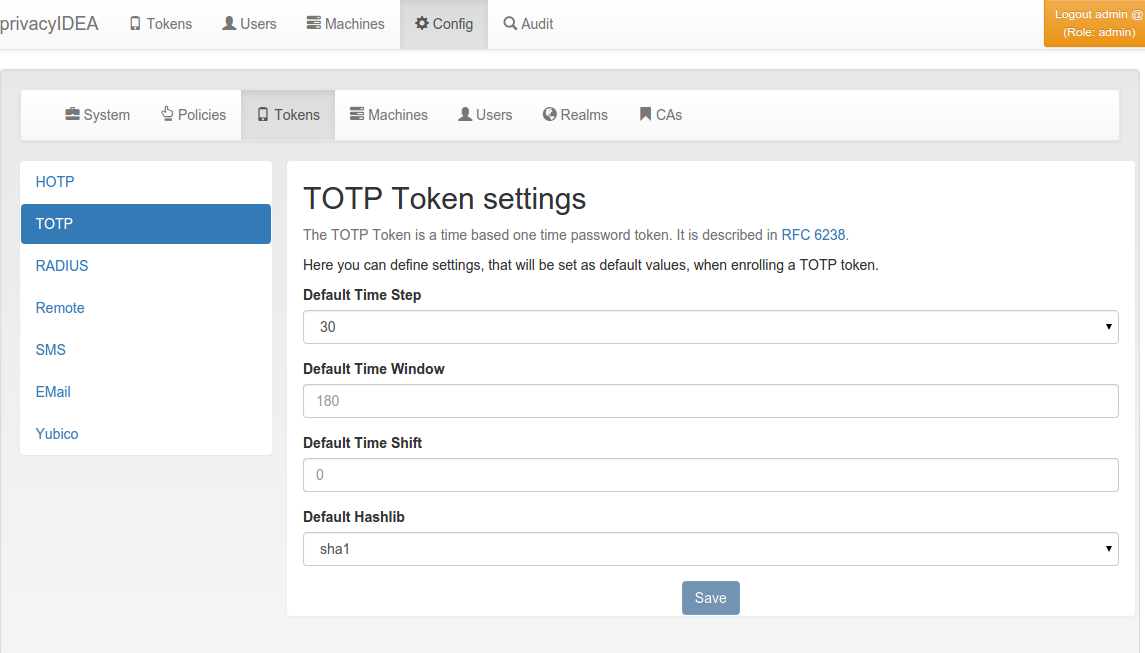Follow the RFC 6238 link

pyautogui.click(x=813, y=235)
